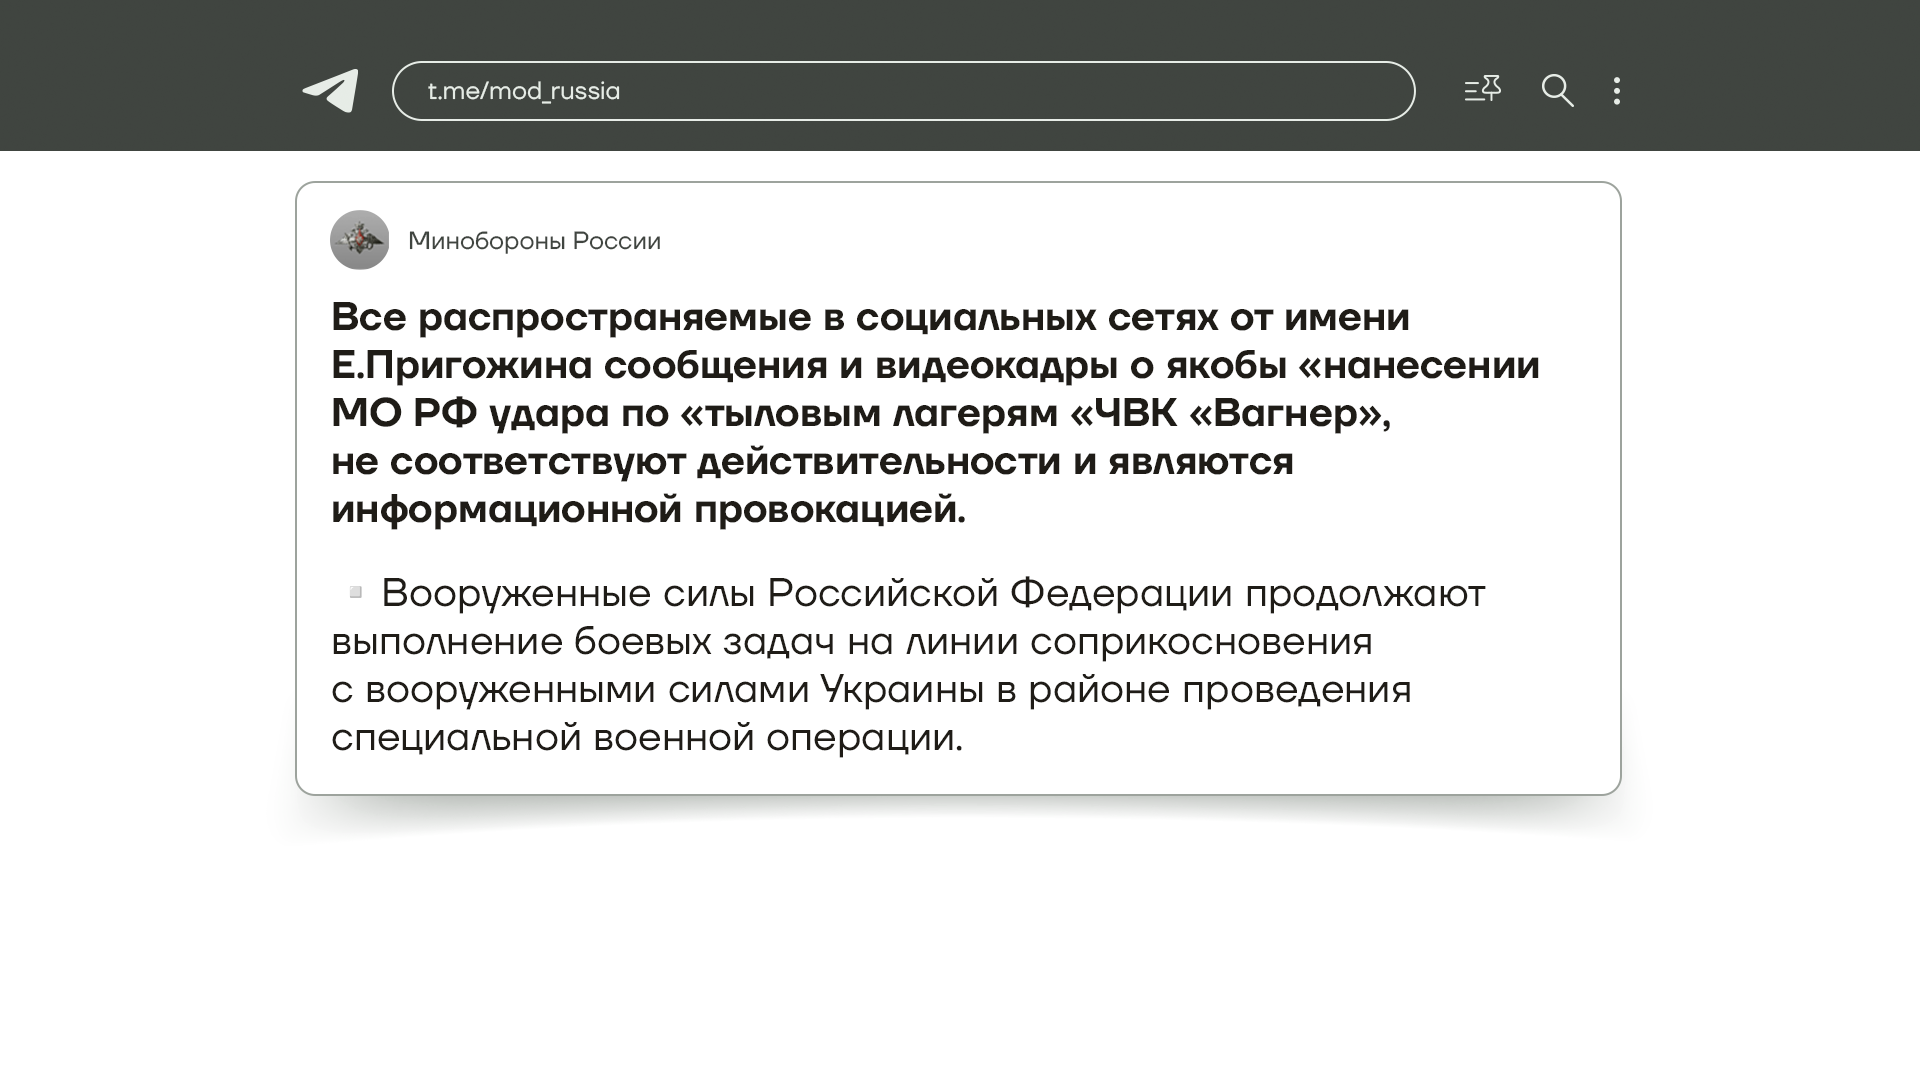Focus the t.me/mod_russia address field
Viewport: 1920px width, 1080px height.
point(524,91)
